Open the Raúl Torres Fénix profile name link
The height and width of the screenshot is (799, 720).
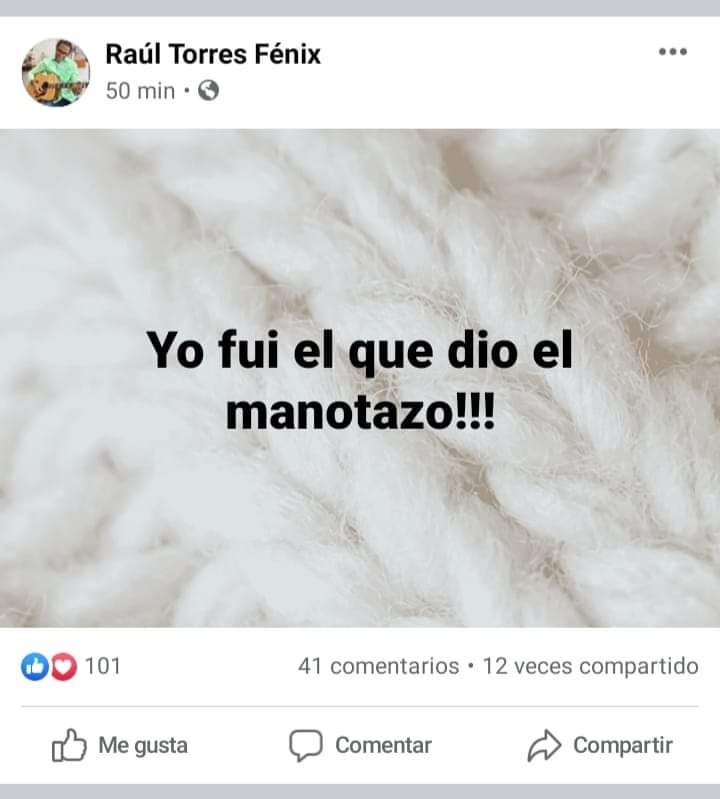(213, 54)
